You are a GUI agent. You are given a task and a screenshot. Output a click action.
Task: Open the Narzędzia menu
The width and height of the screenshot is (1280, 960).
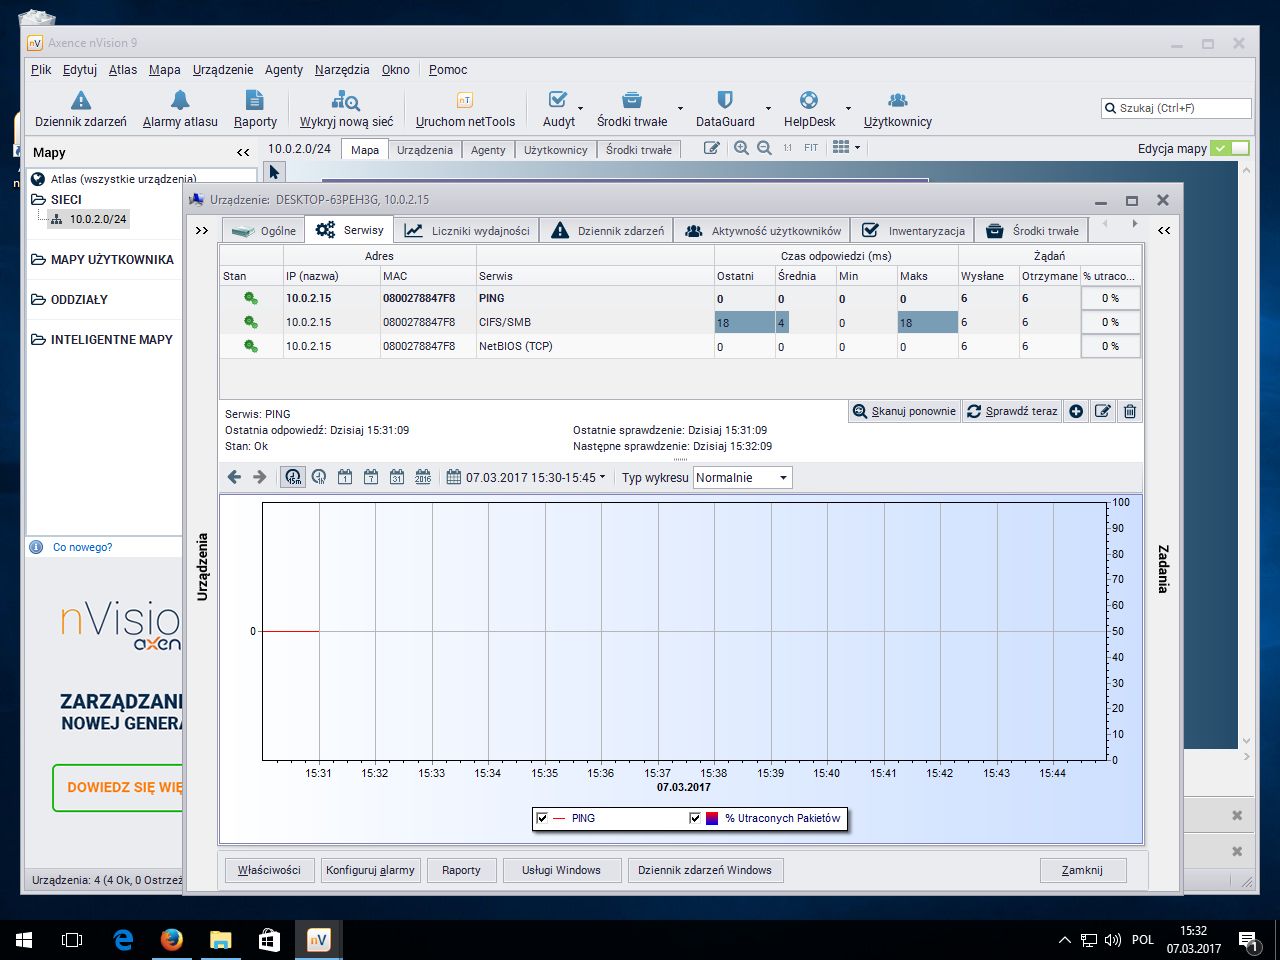[342, 70]
